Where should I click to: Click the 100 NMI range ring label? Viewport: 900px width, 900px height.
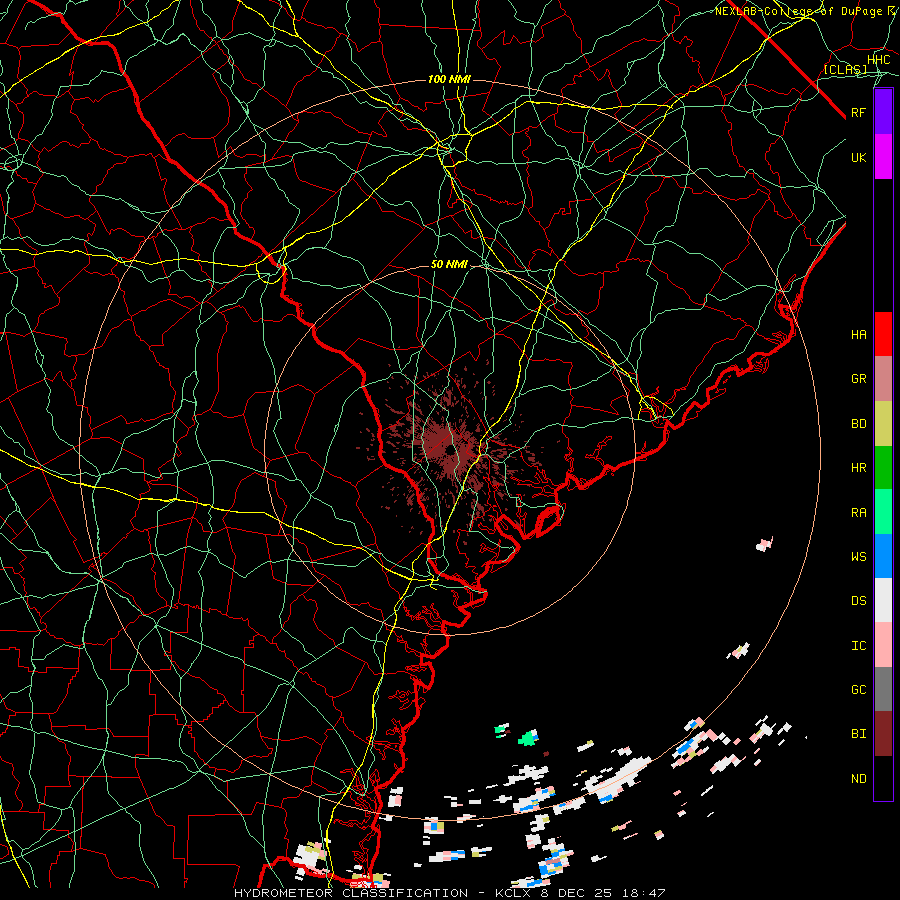click(449, 79)
